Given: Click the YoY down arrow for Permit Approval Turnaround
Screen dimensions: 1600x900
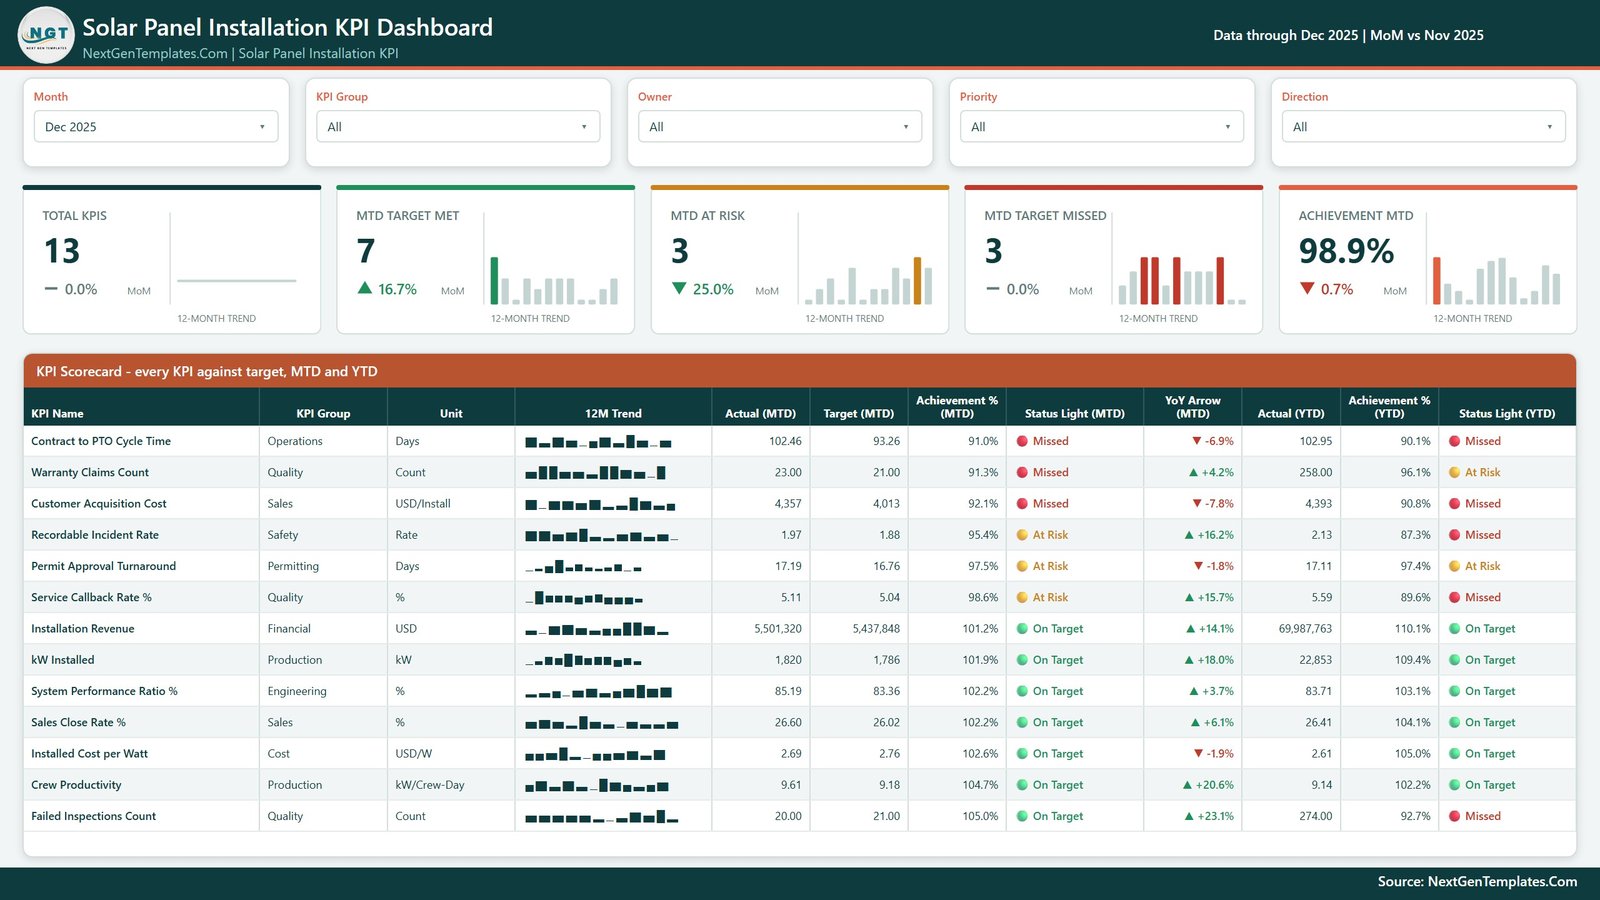Looking at the screenshot, I should [1198, 566].
